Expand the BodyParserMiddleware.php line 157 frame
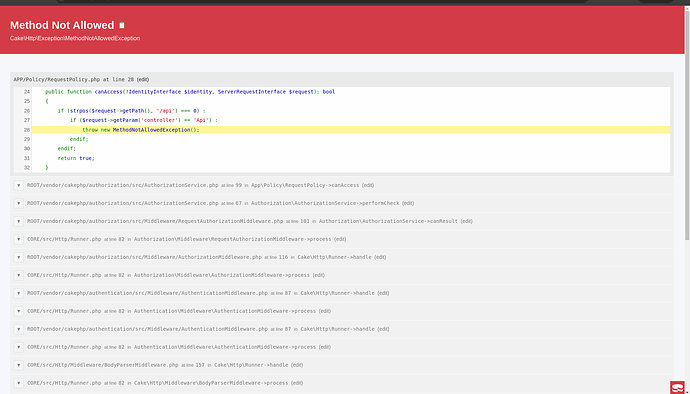Viewport: 690px width, 394px height. (x=18, y=365)
